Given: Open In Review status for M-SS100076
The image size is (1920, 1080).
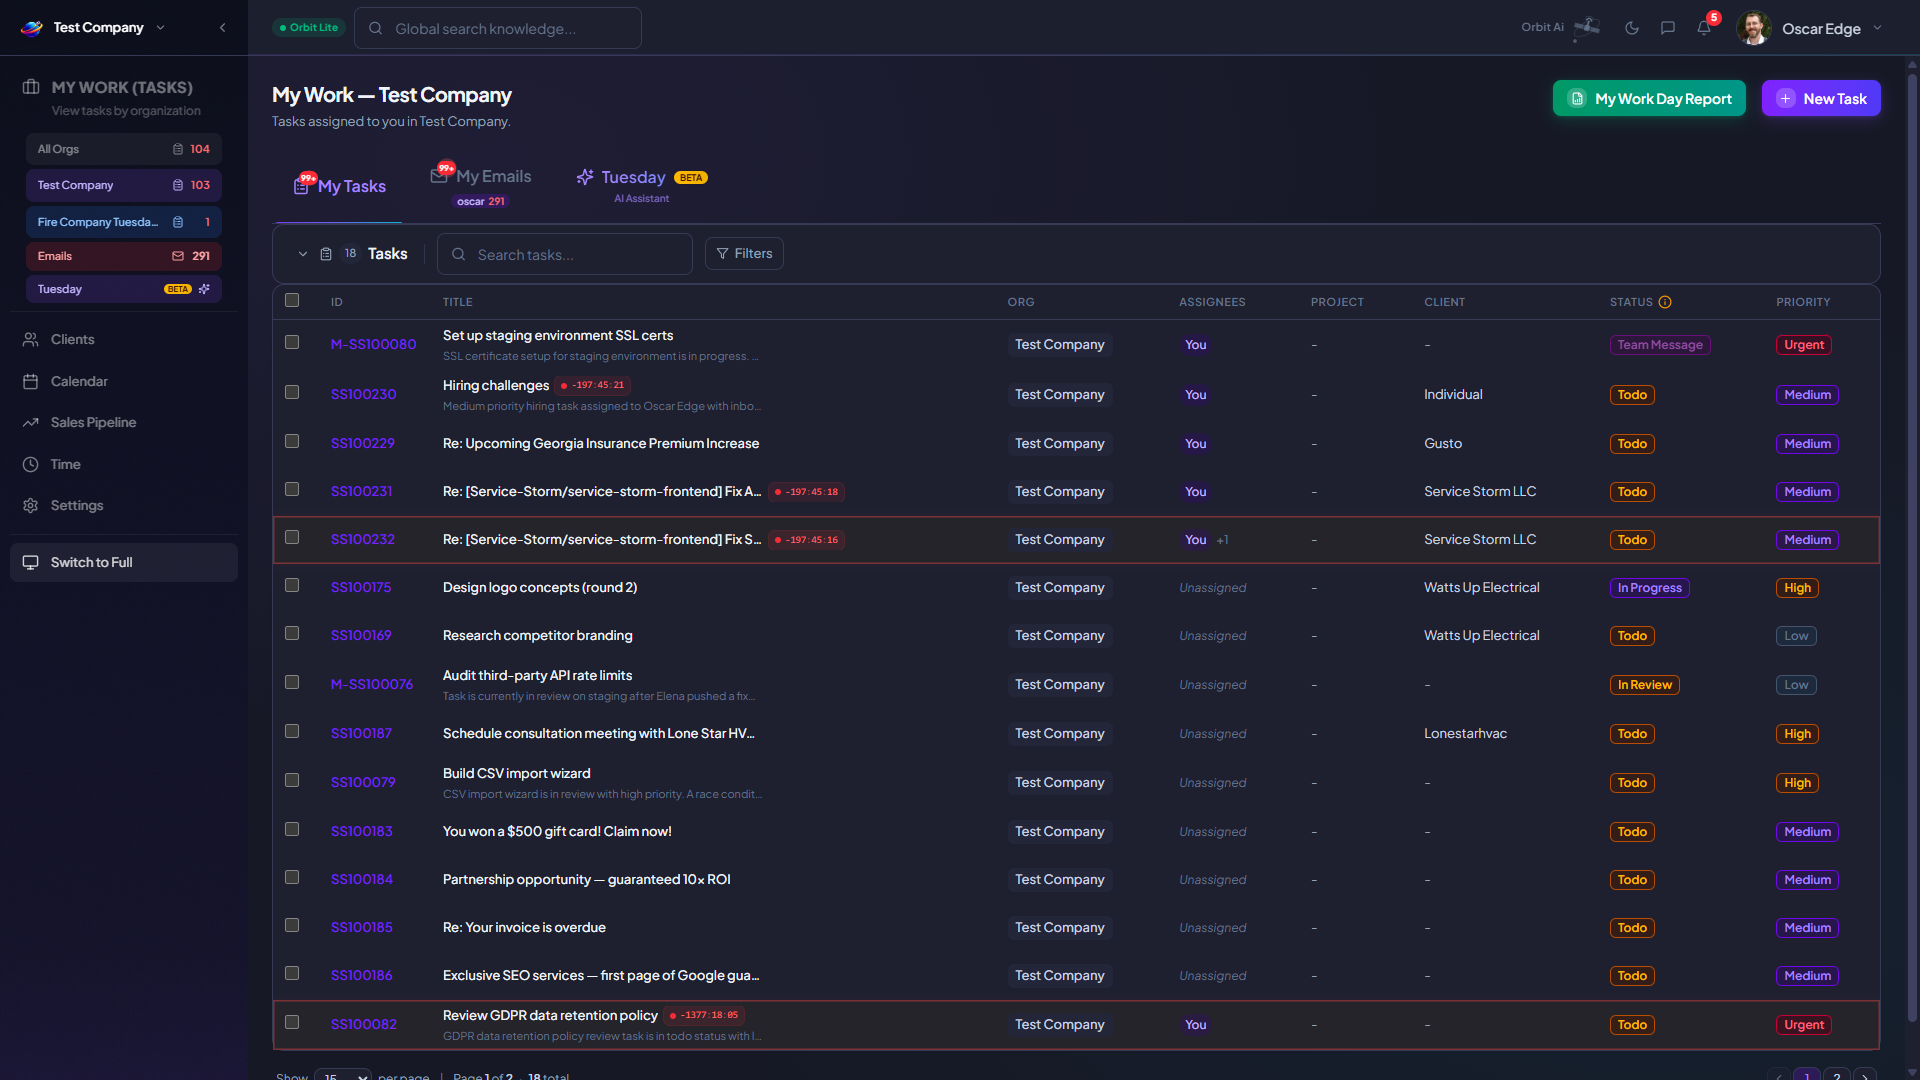Looking at the screenshot, I should pos(1644,685).
